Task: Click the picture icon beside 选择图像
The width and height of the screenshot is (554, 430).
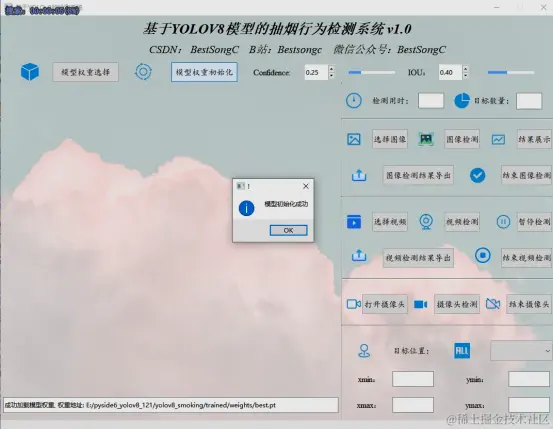Action: [x=354, y=139]
